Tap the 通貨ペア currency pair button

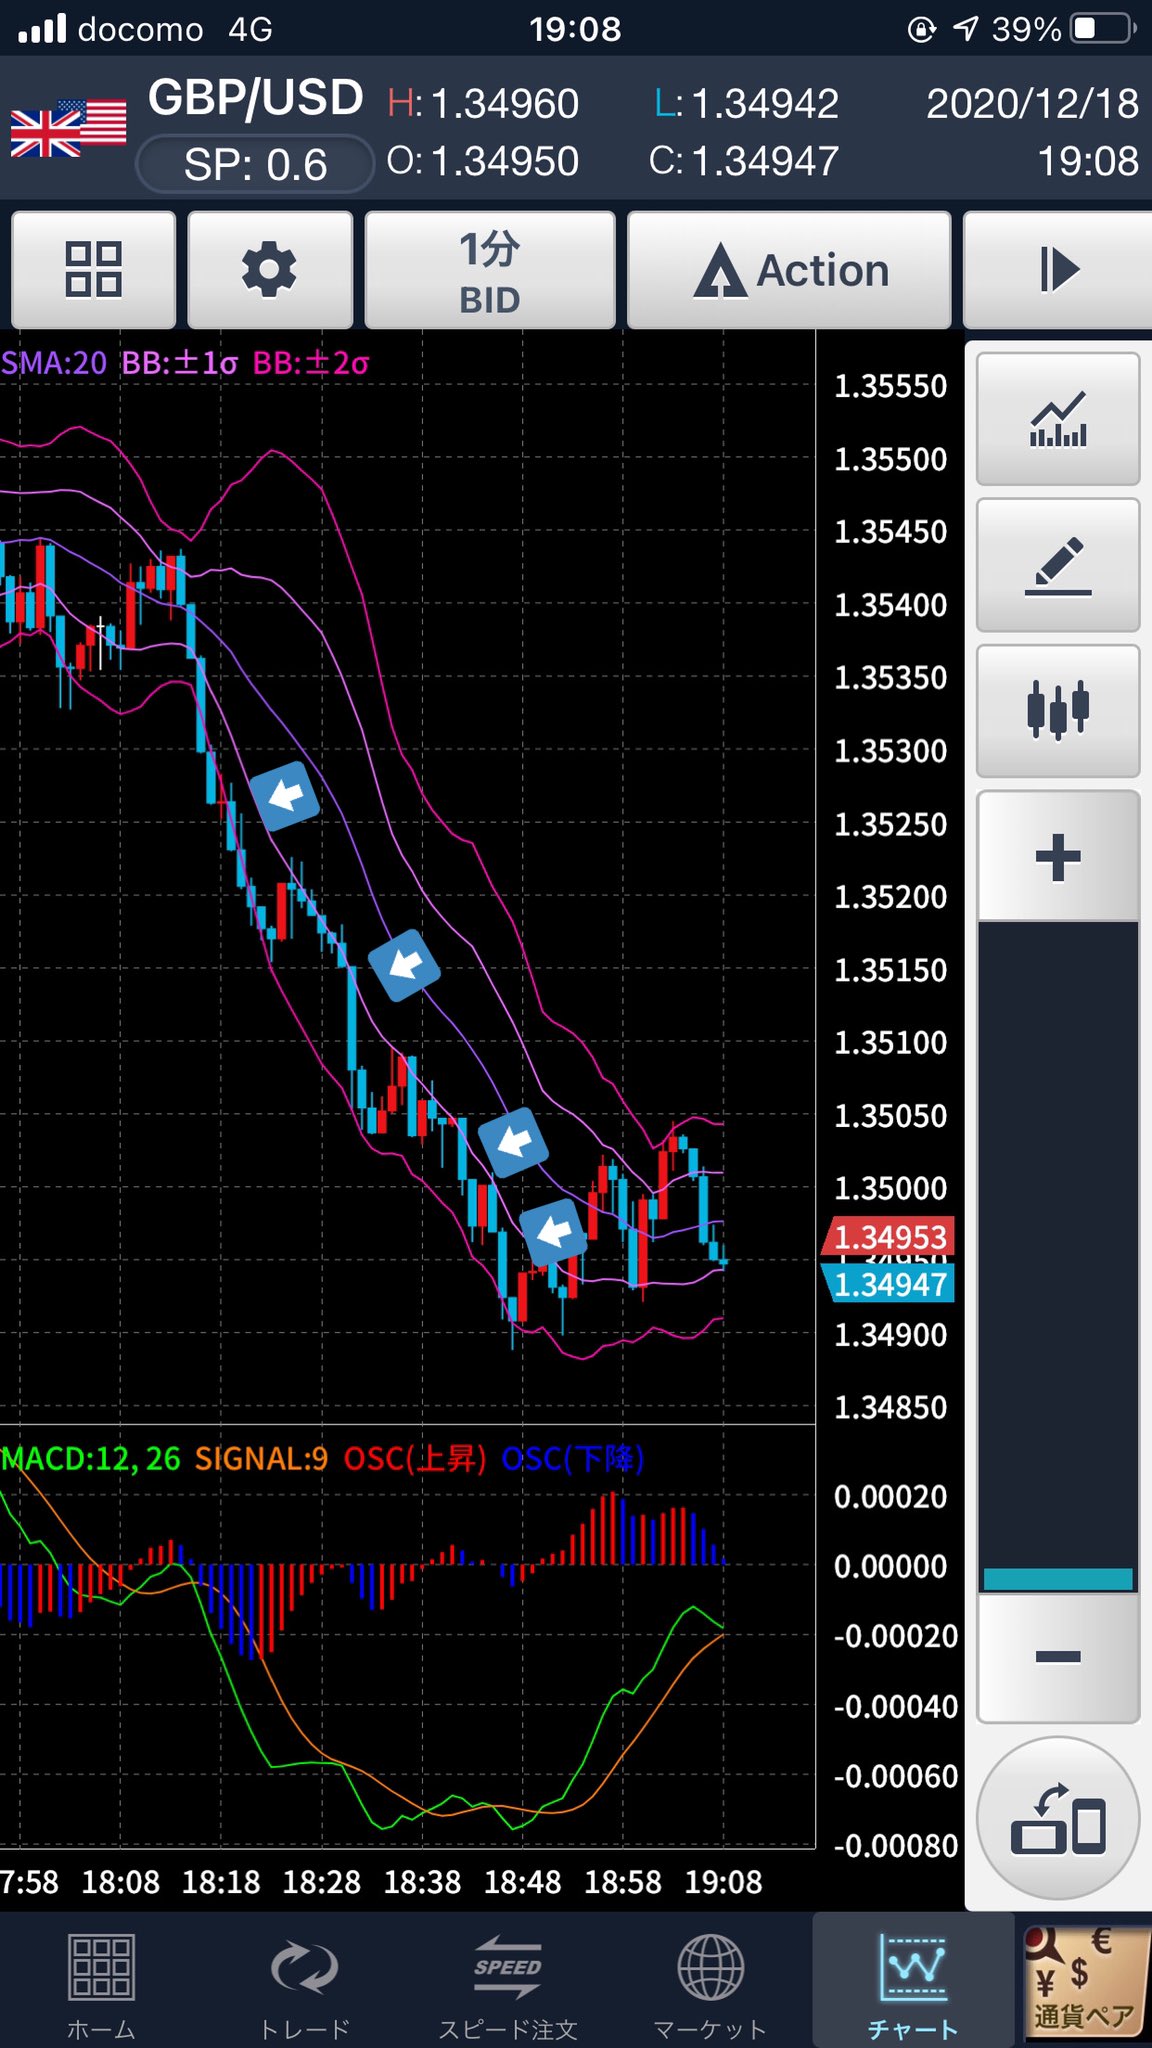pyautogui.click(x=1084, y=1982)
